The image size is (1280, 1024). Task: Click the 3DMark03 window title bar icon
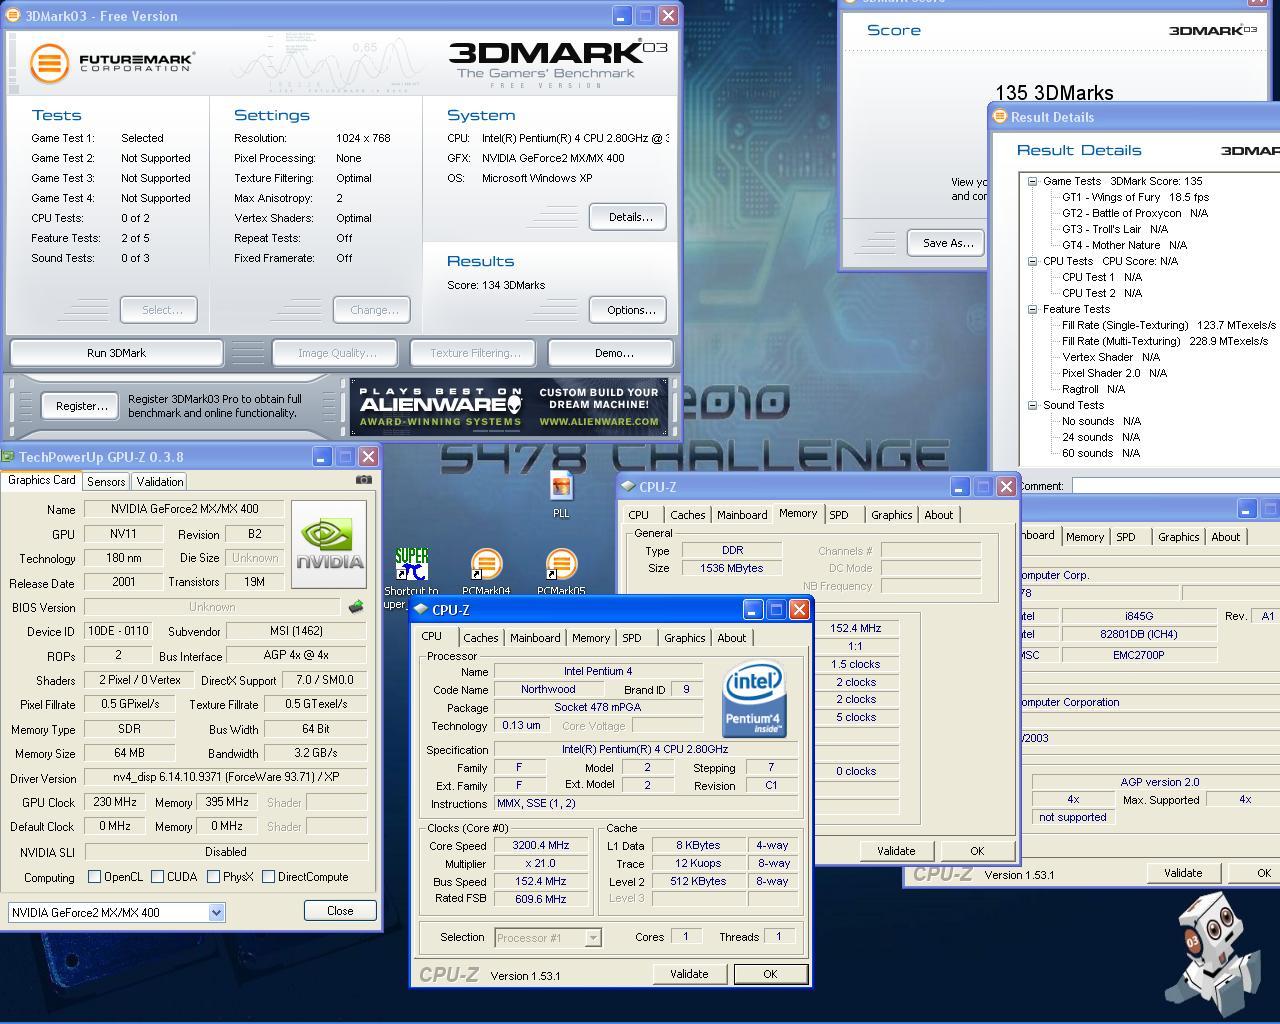tap(12, 16)
